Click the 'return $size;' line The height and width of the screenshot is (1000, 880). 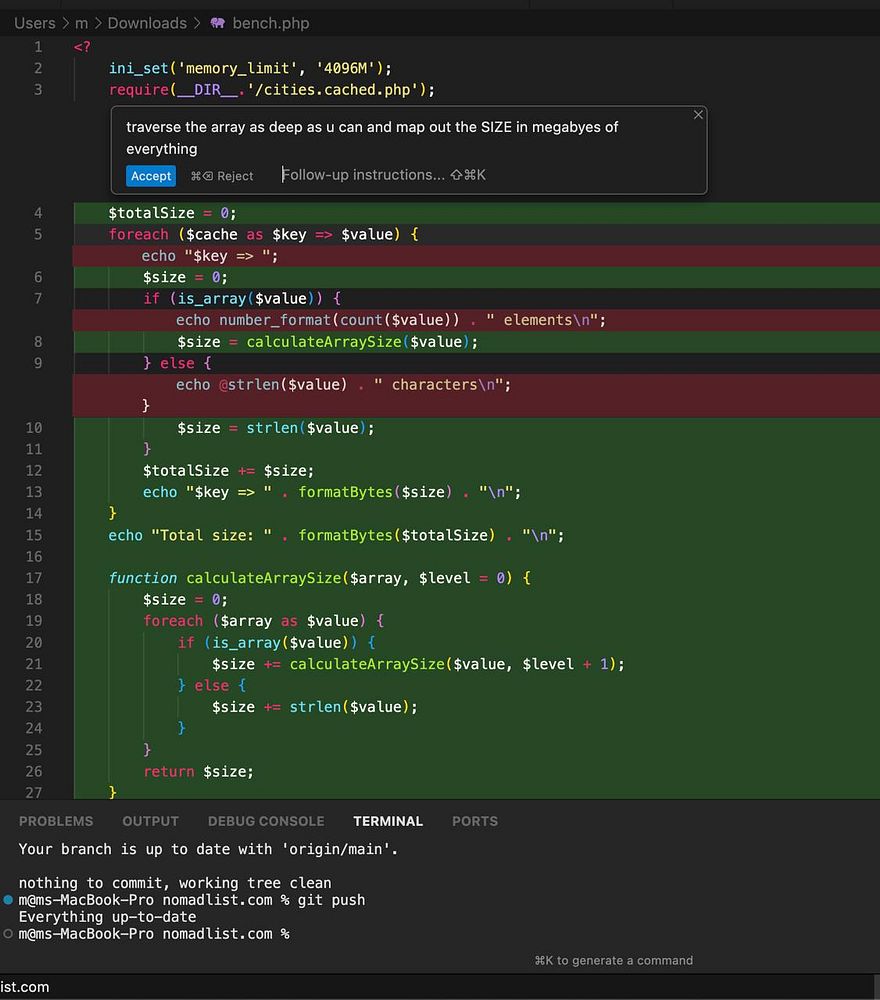coord(198,772)
